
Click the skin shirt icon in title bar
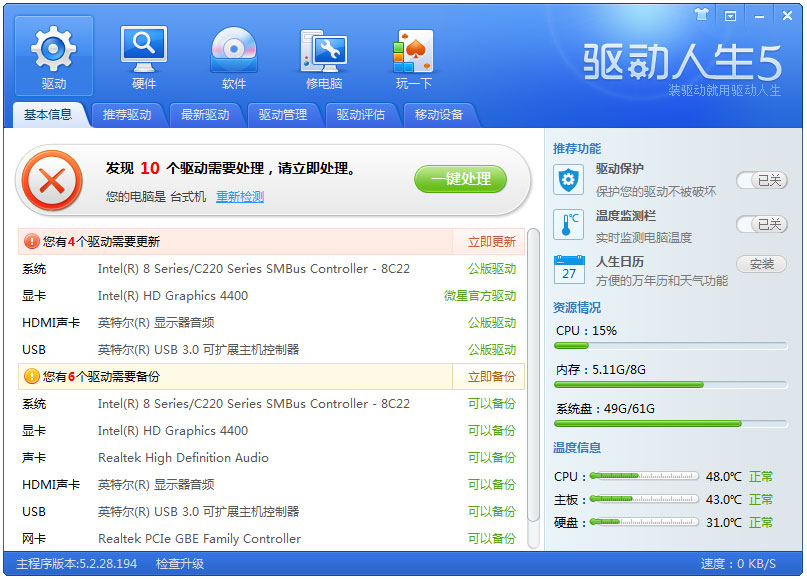(701, 15)
